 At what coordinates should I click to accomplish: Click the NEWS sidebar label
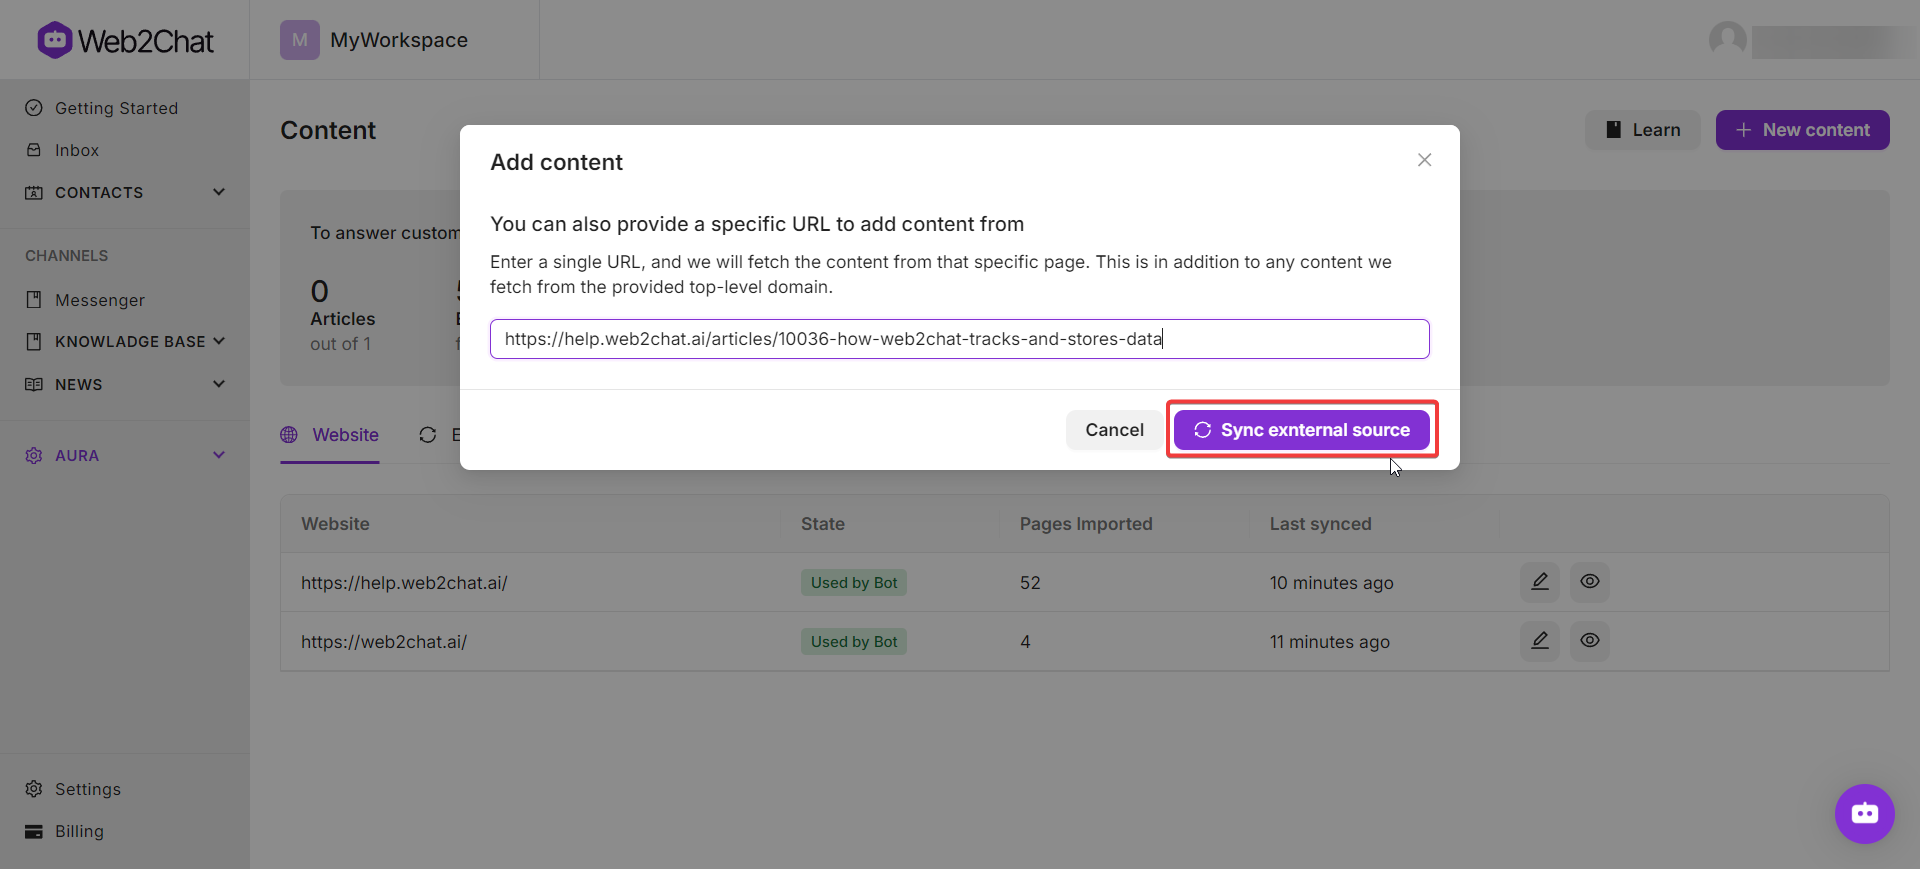79,384
